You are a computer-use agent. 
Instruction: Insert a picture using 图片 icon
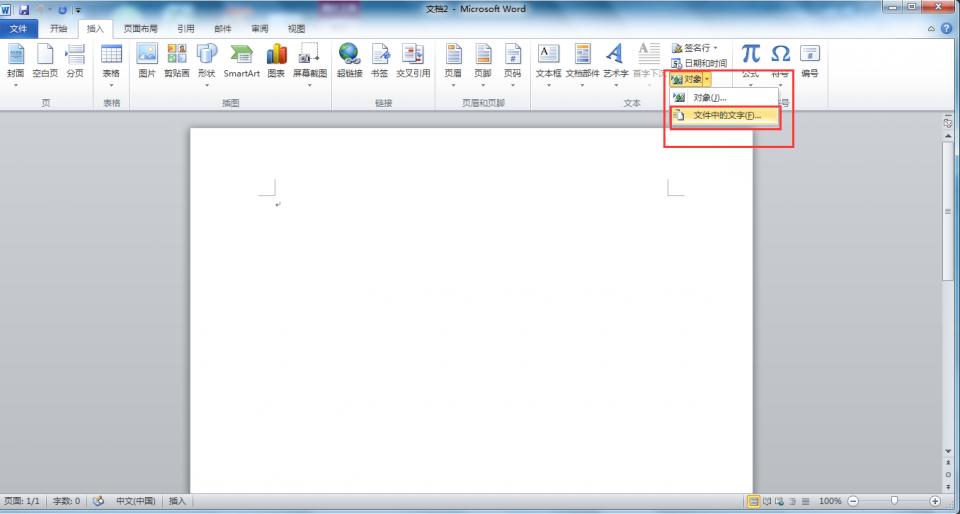click(x=147, y=60)
